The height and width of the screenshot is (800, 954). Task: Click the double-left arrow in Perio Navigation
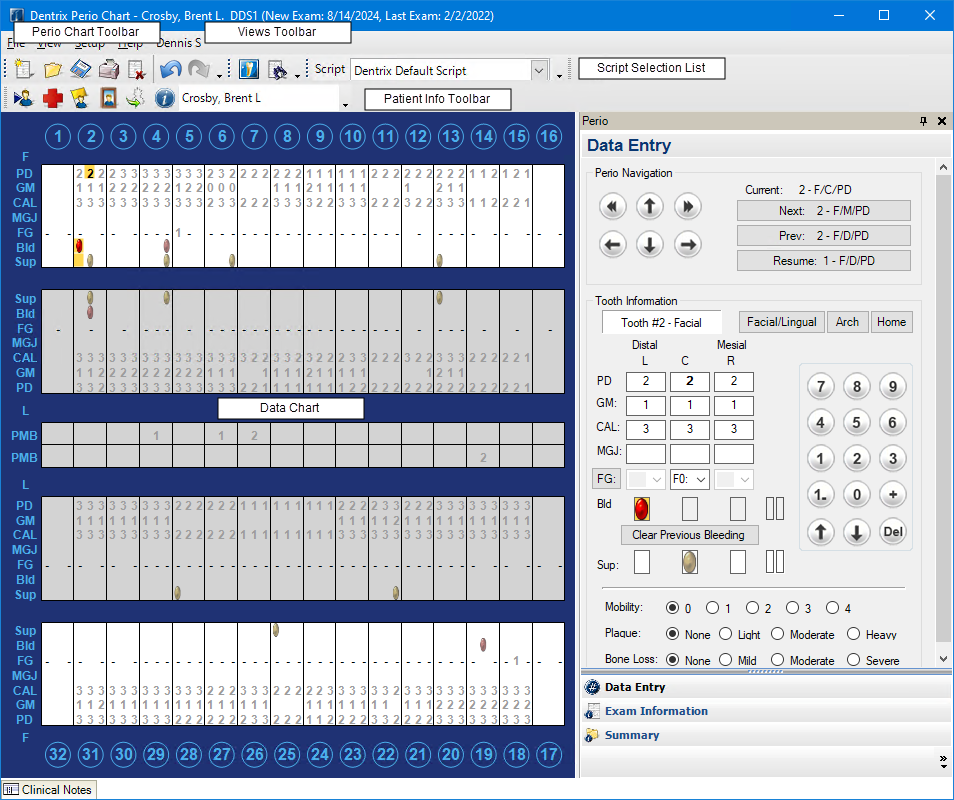[x=613, y=207]
